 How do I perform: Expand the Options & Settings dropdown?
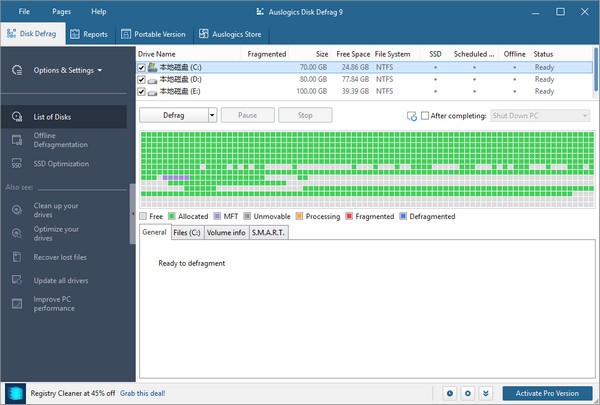point(100,70)
